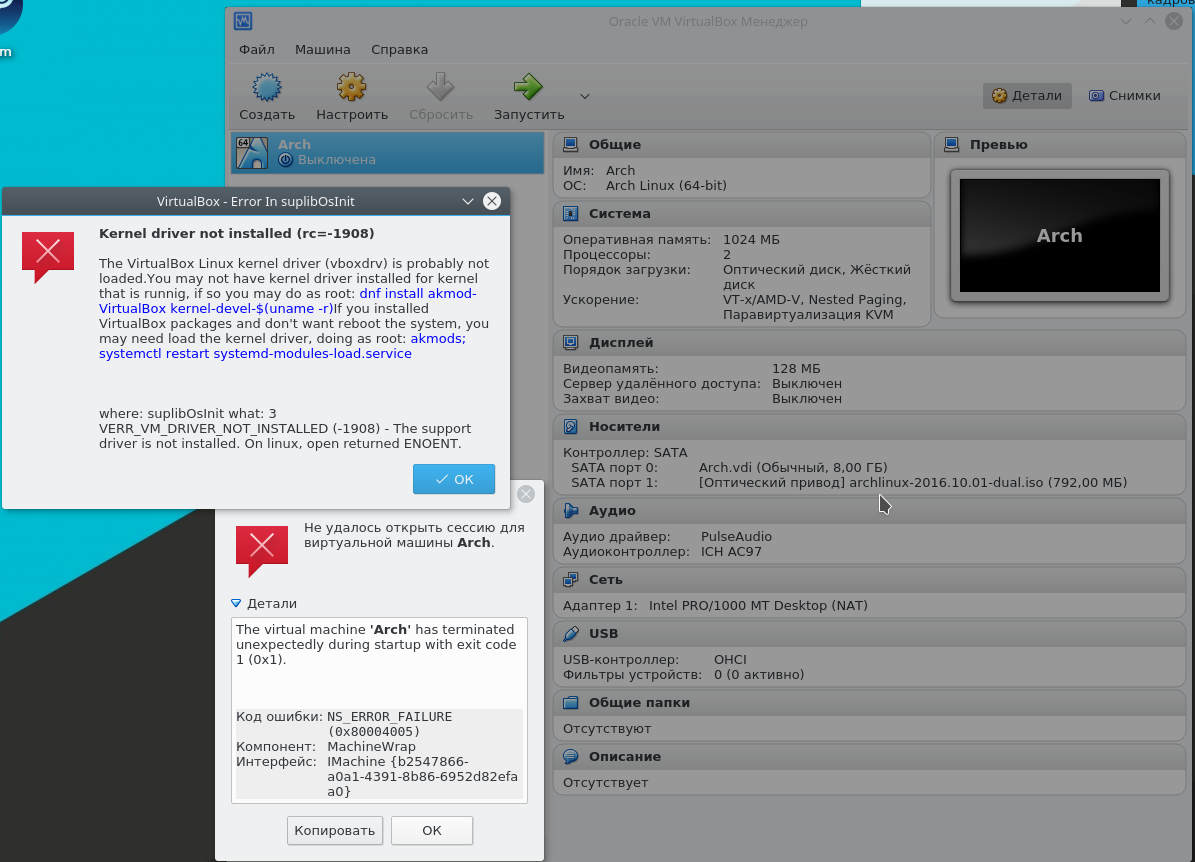The width and height of the screenshot is (1195, 862).
Task: Click the Дисплей section header
Action: 870,342
